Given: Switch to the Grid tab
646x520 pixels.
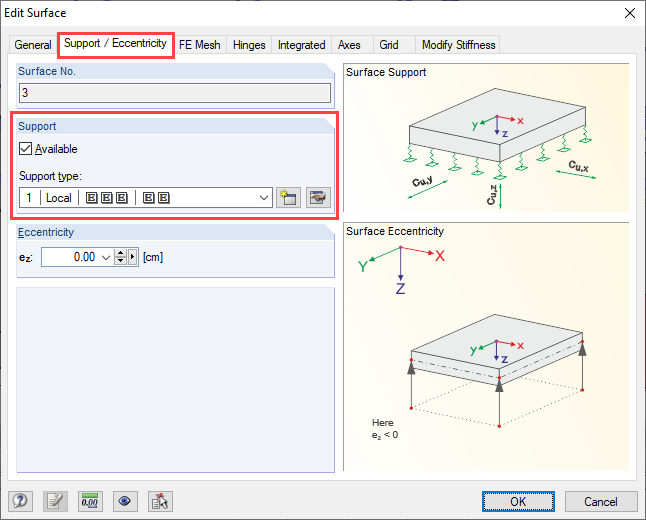Looking at the screenshot, I should (389, 45).
